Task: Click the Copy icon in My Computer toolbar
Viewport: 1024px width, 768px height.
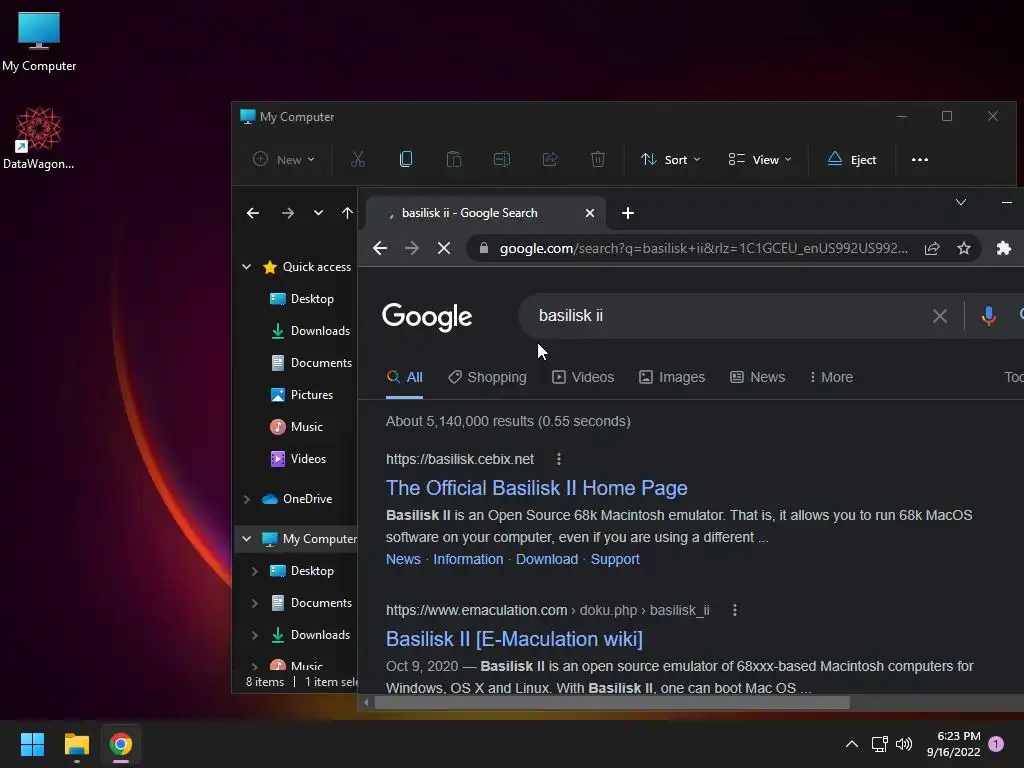Action: tap(406, 159)
